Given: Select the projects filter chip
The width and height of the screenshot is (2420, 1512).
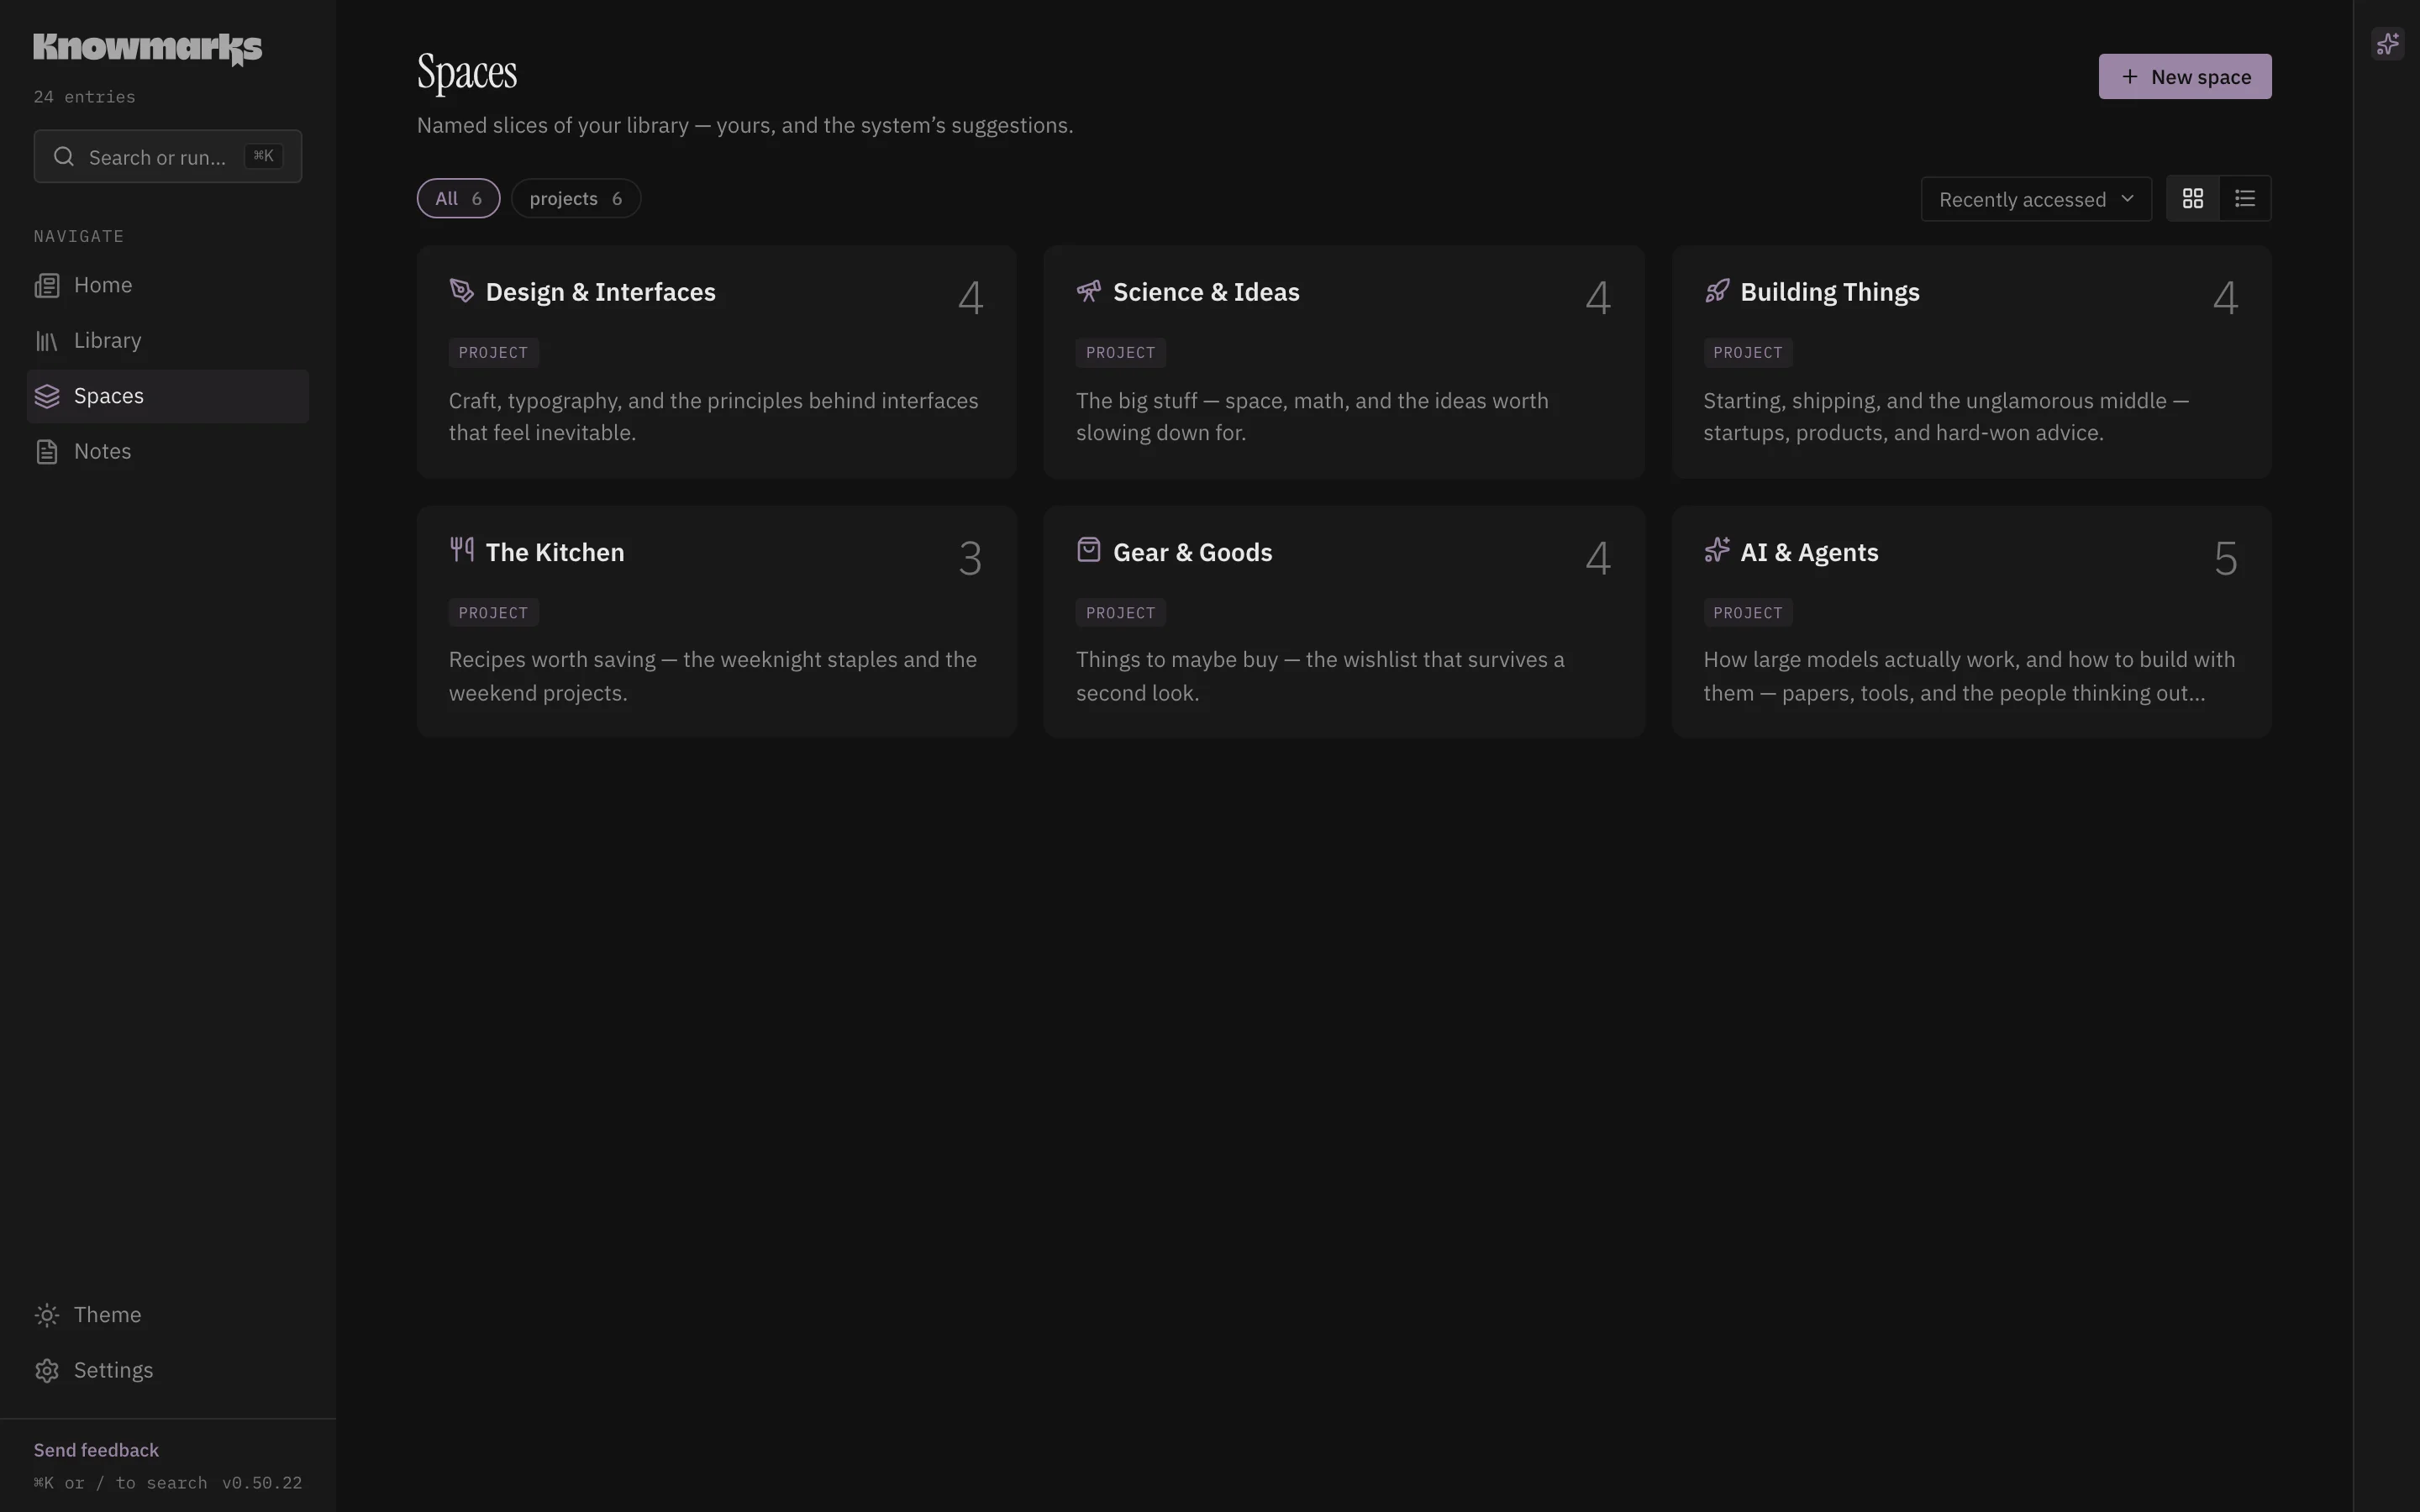Looking at the screenshot, I should pyautogui.click(x=576, y=198).
